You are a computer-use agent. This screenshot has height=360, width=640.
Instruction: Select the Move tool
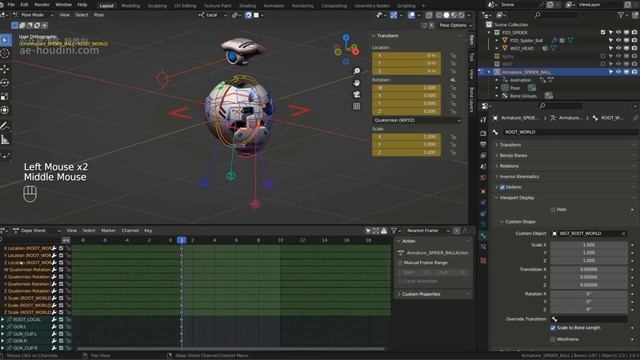point(5,68)
